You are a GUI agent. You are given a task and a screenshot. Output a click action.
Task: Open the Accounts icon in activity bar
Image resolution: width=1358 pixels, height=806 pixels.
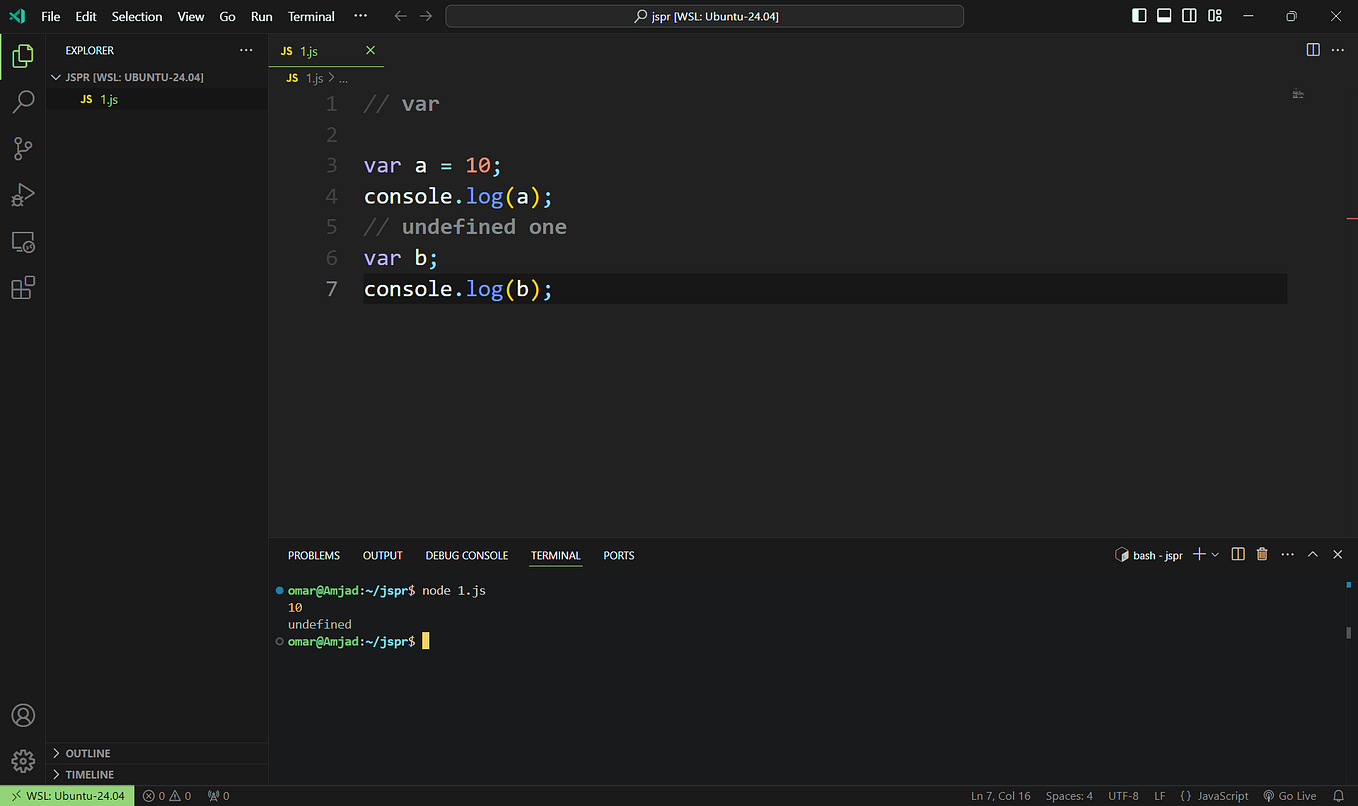tap(23, 715)
